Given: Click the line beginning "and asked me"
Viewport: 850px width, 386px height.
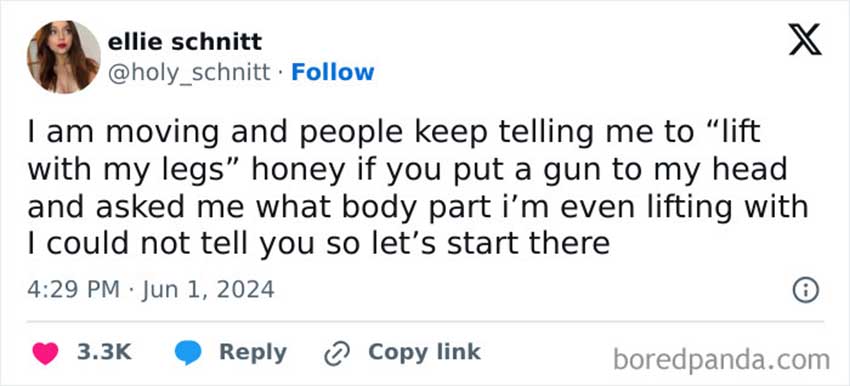Looking at the screenshot, I should (x=417, y=207).
